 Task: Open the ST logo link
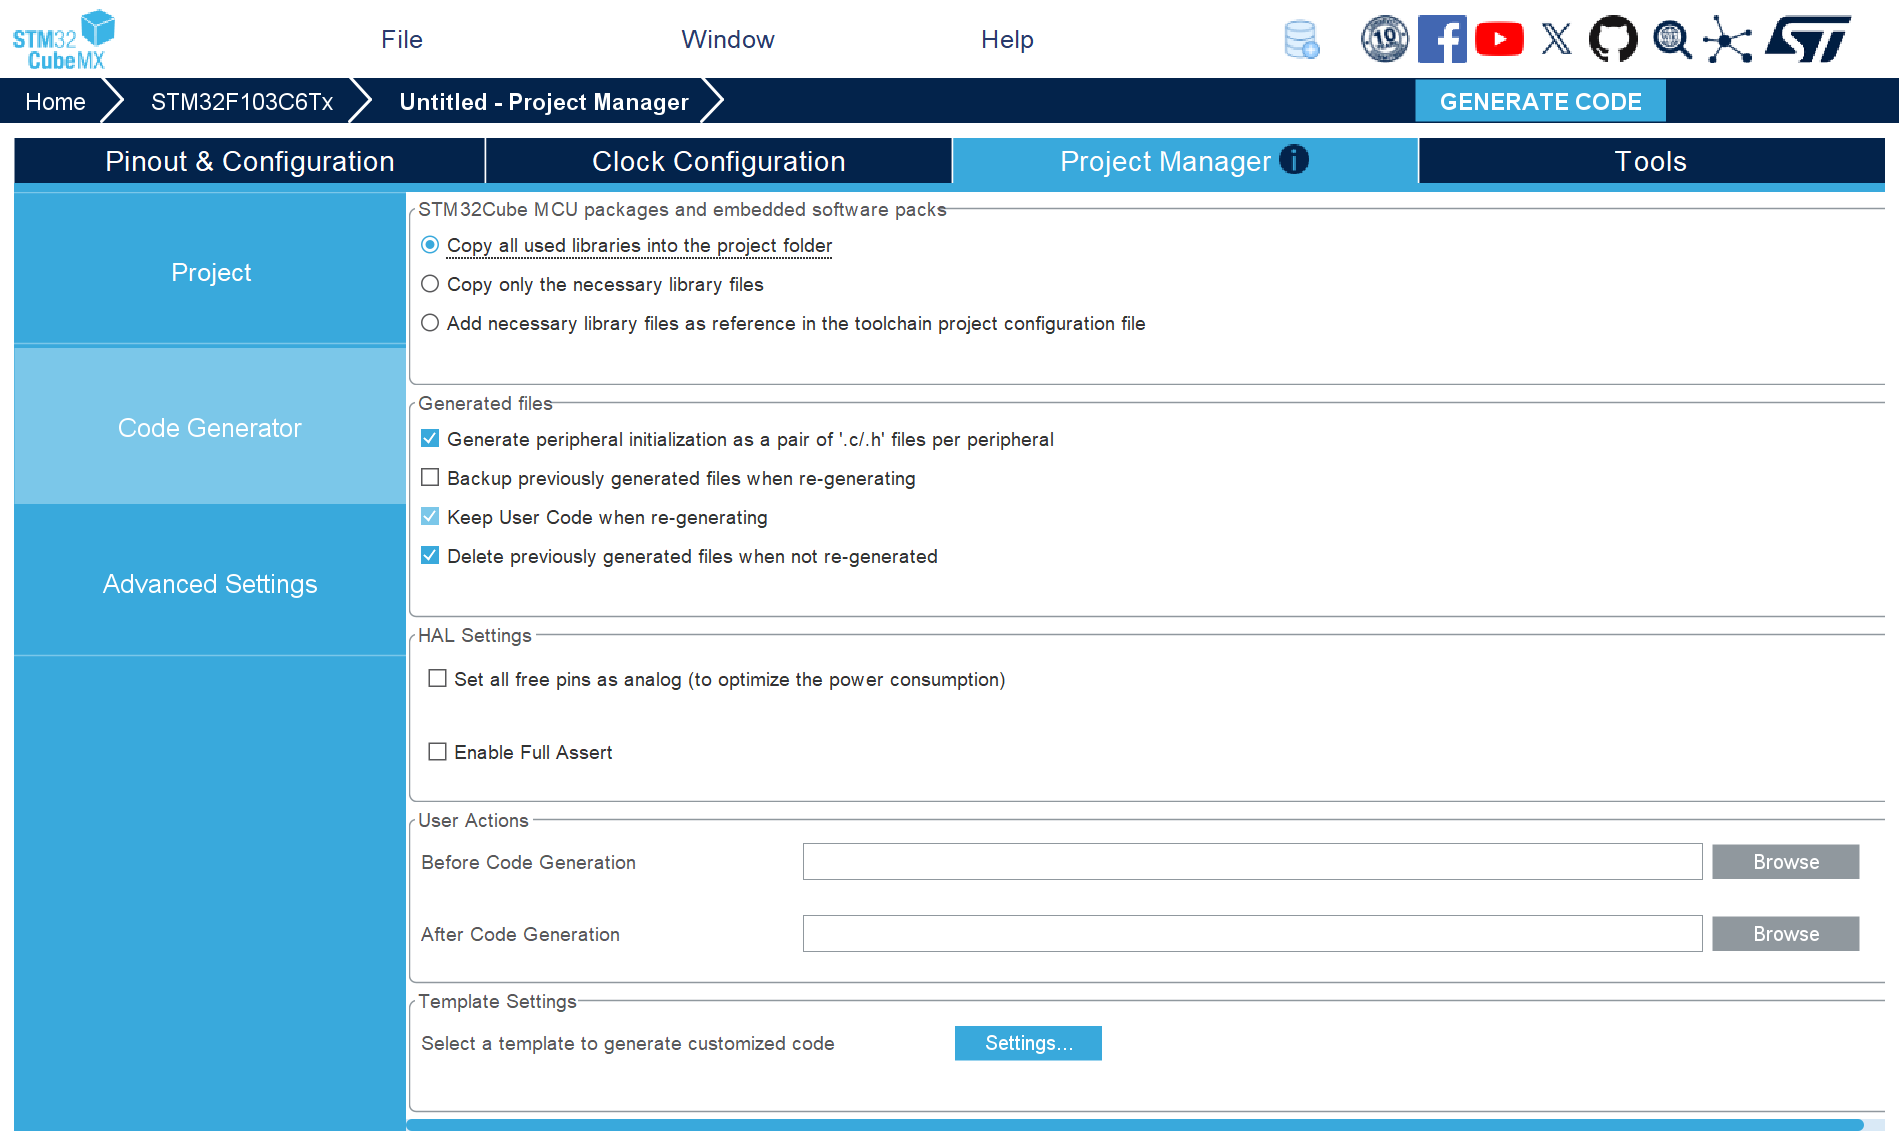point(1808,39)
